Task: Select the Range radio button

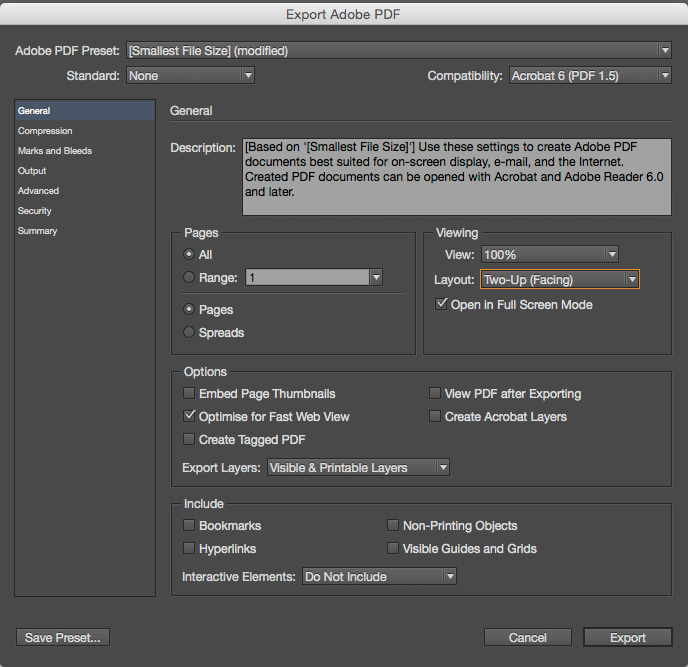Action: click(x=189, y=277)
